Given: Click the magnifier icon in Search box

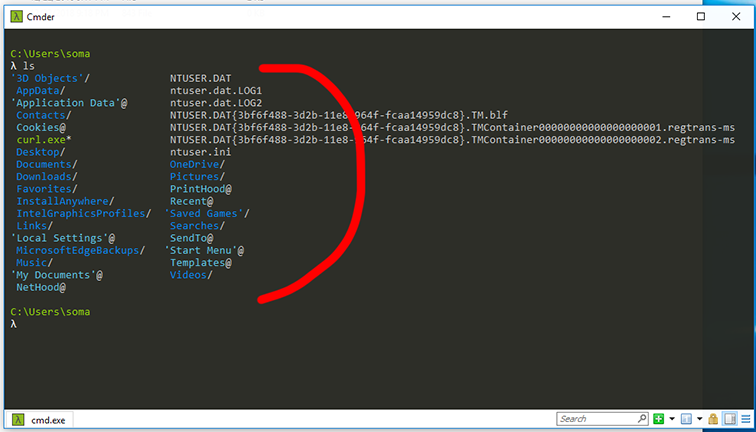Looking at the screenshot, I should click(642, 418).
